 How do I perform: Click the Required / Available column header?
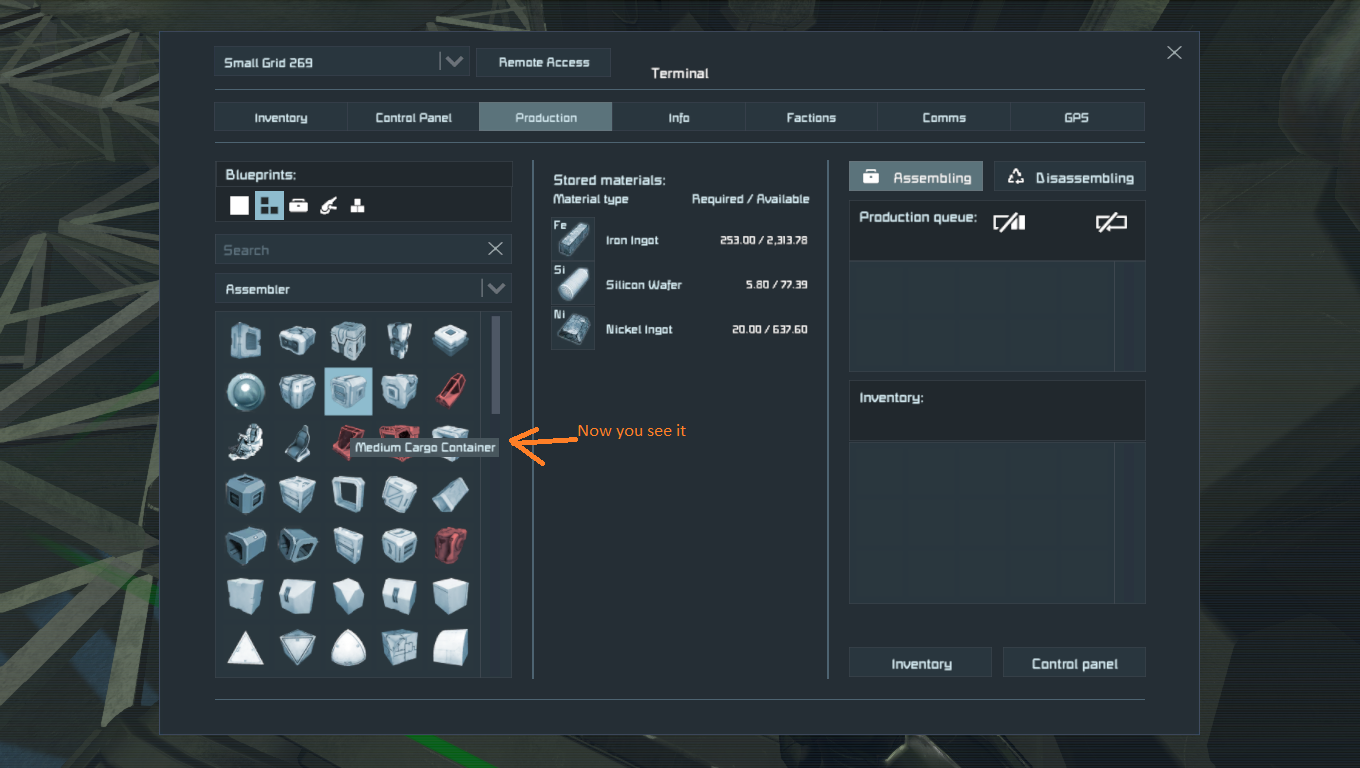pyautogui.click(x=750, y=199)
